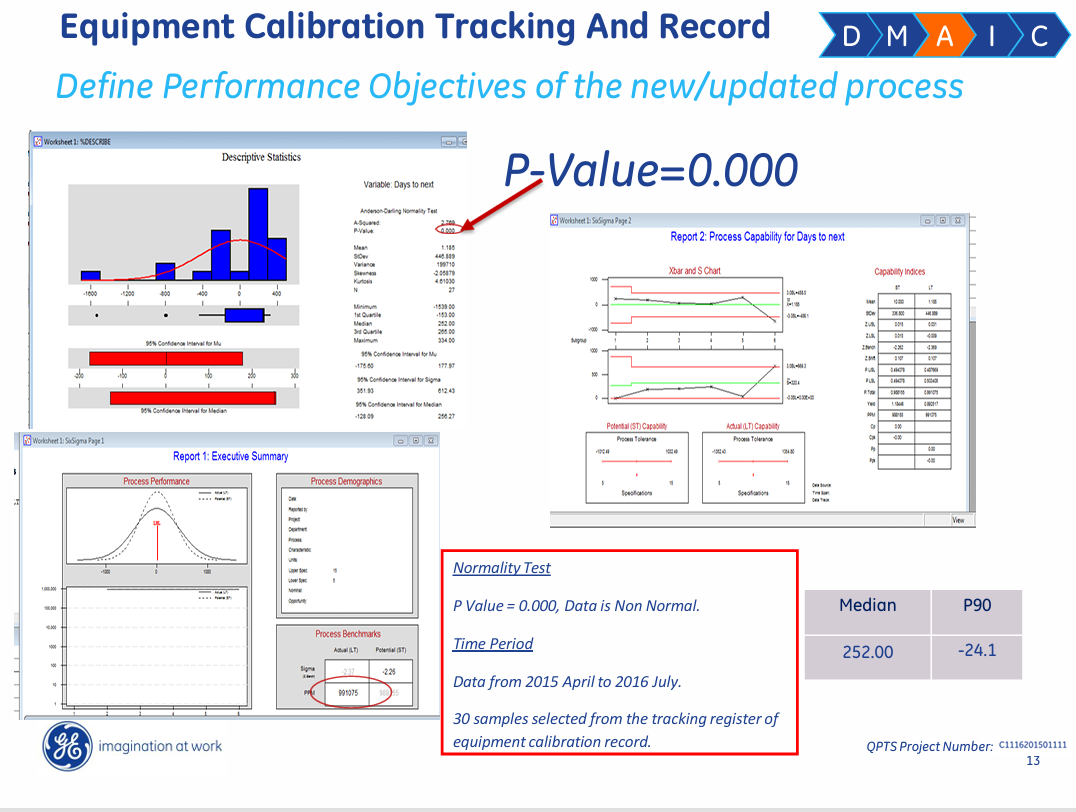Click the SixSigma Page 2 window icon

coord(554,220)
